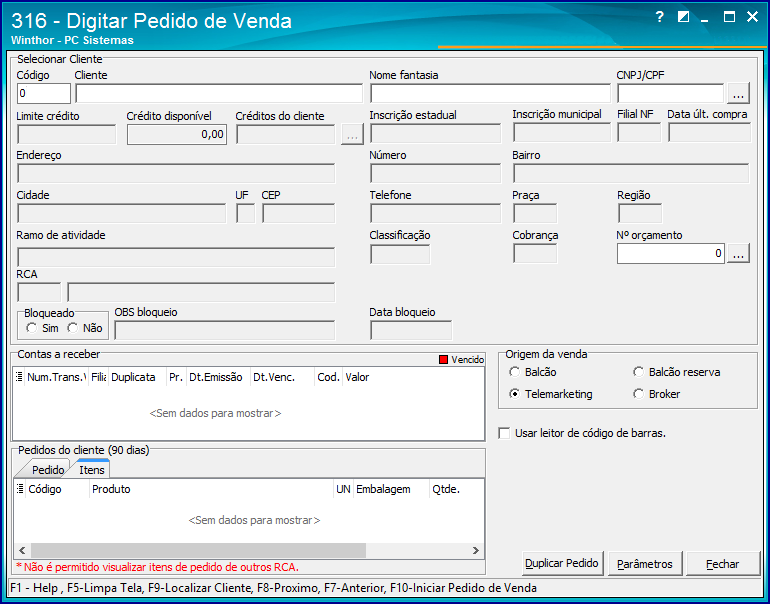Image resolution: width=770 pixels, height=604 pixels.
Task: Focus the CNPJ/CPF input field
Action: click(670, 93)
